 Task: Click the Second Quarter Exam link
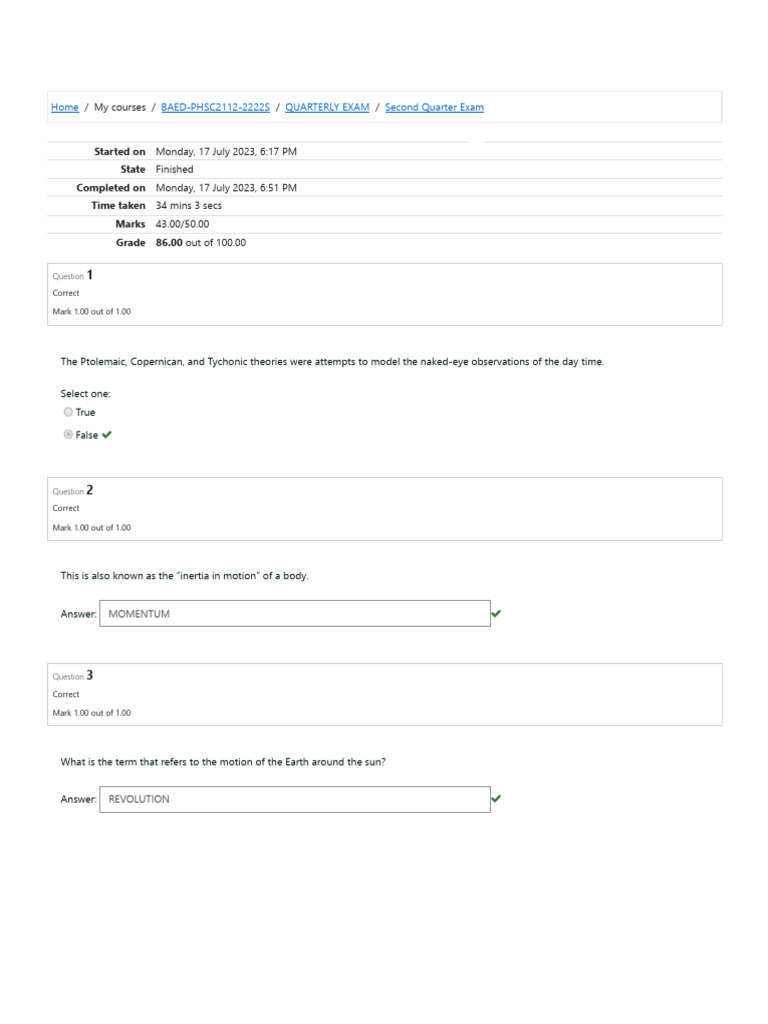coord(434,107)
